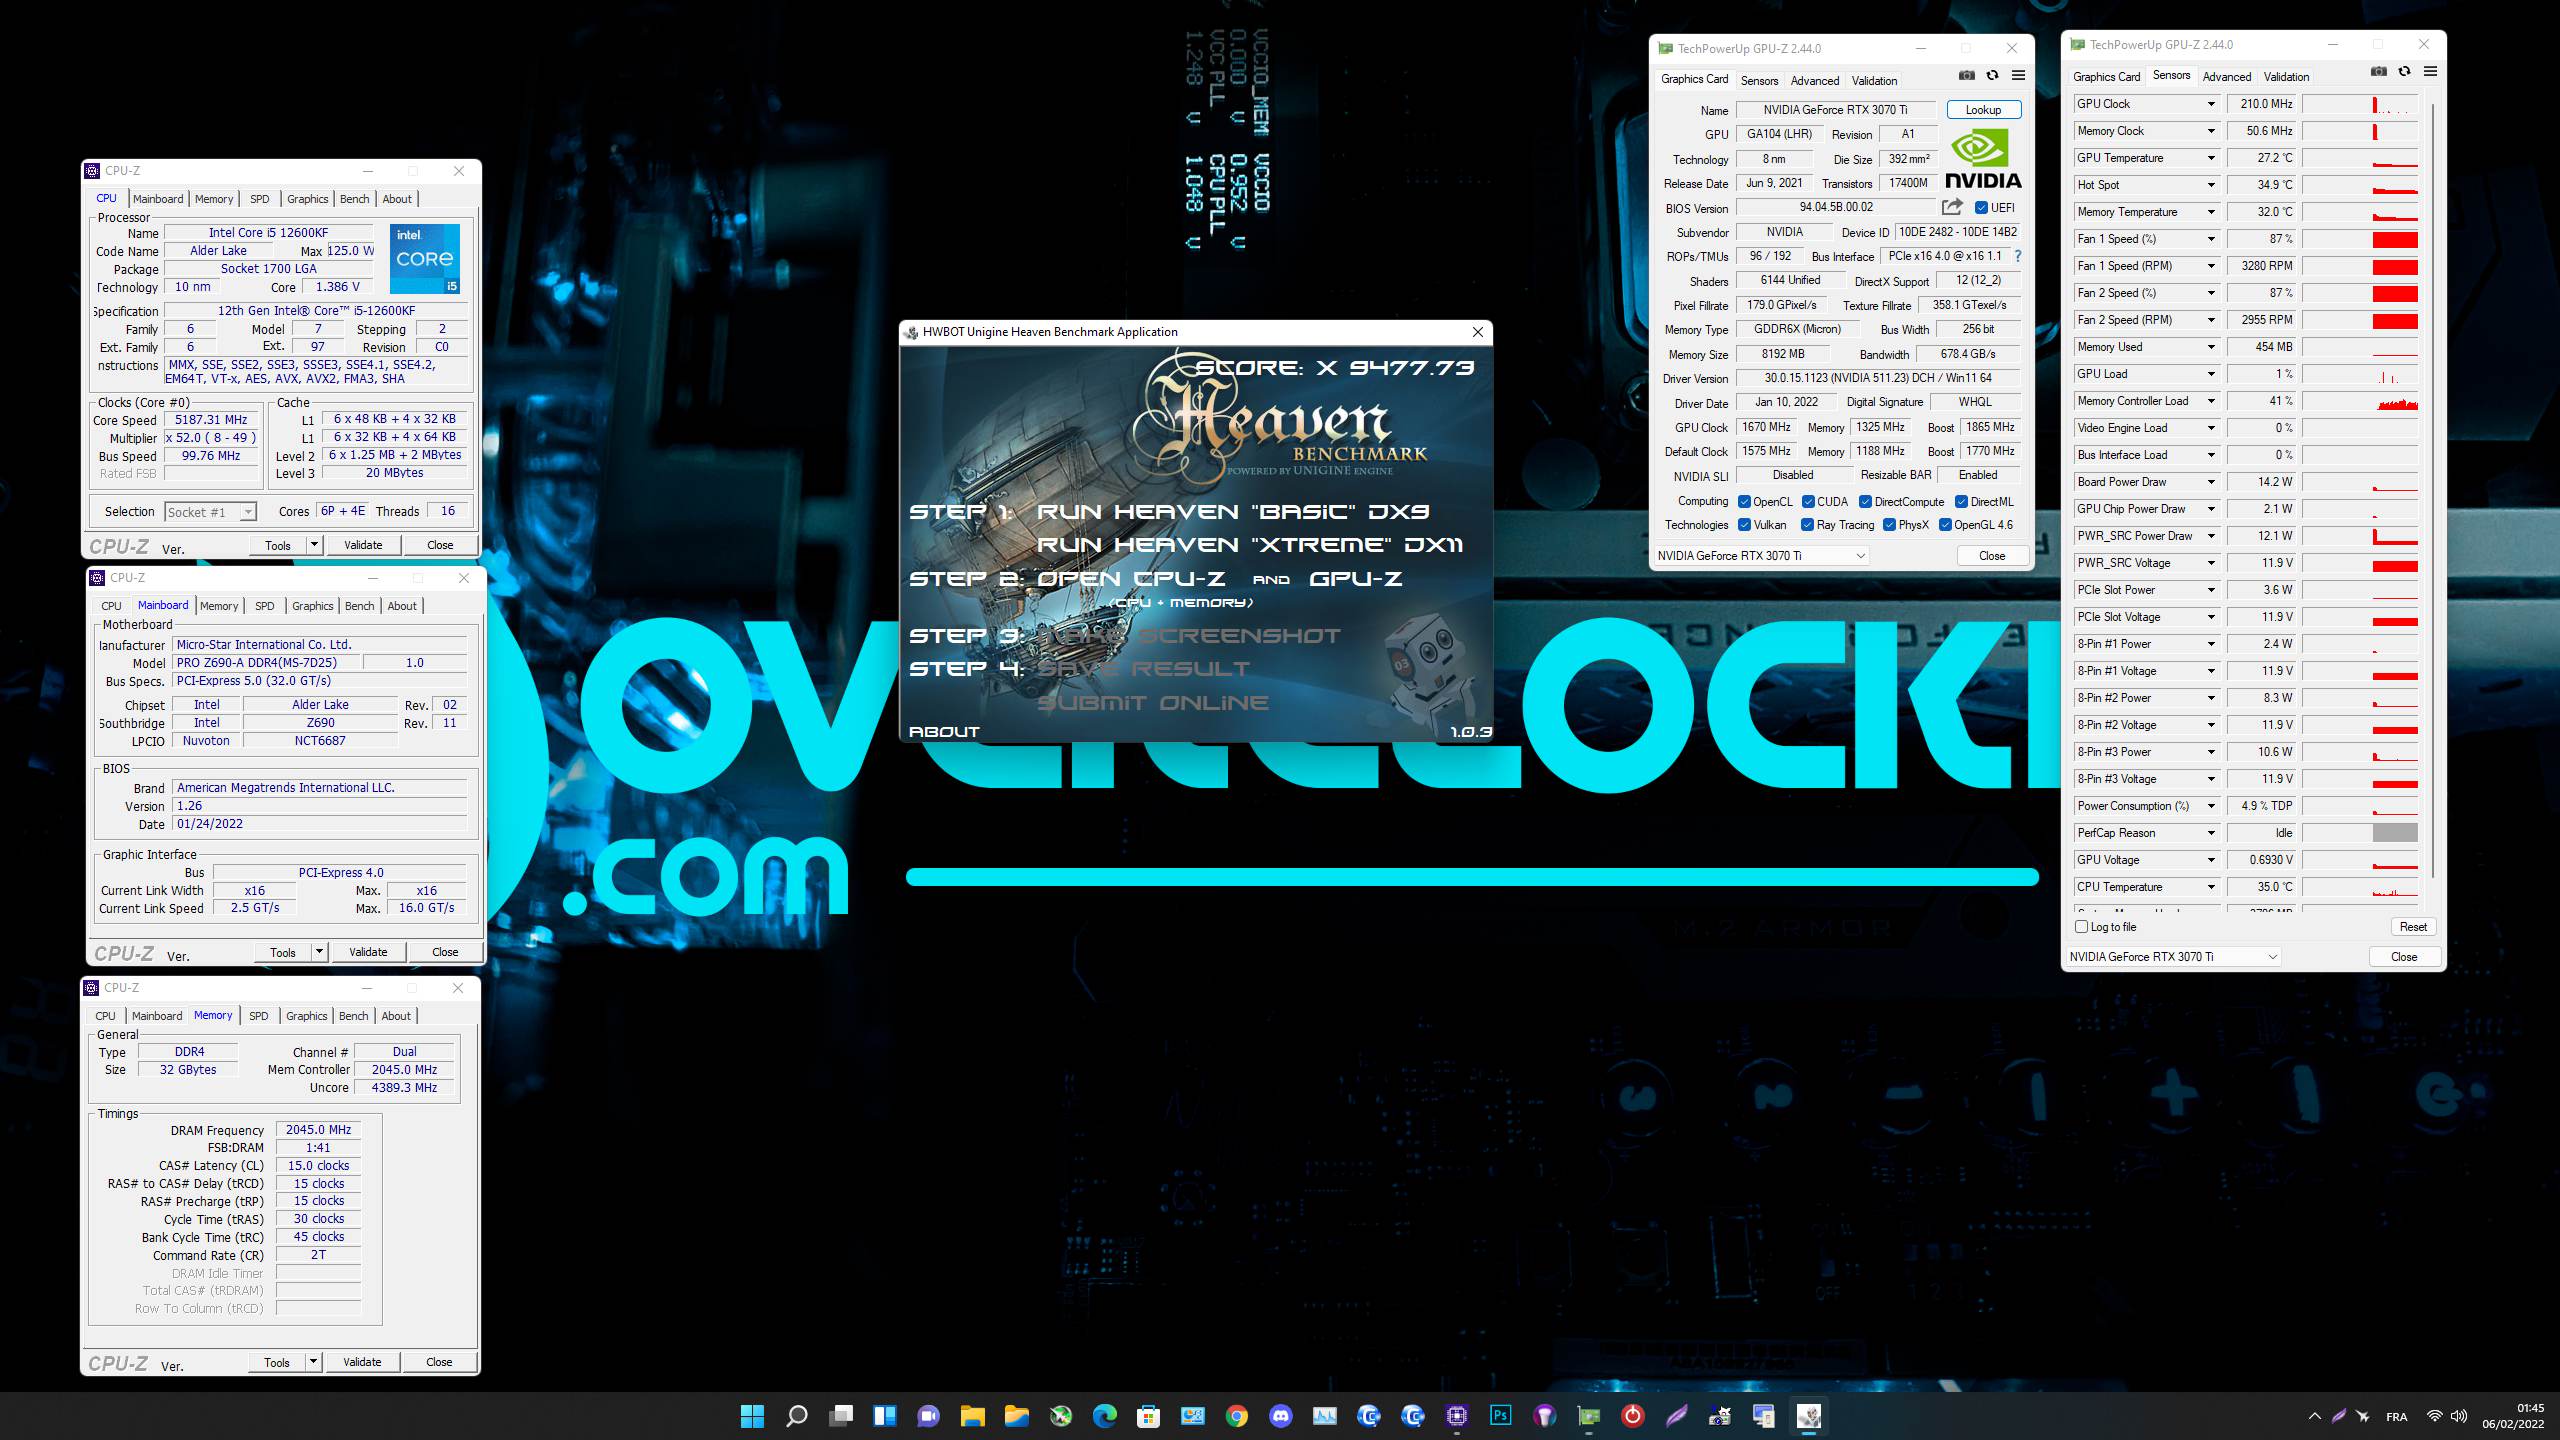Open hamburger menu in GPU-Z Graphics Card window

(x=2018, y=75)
